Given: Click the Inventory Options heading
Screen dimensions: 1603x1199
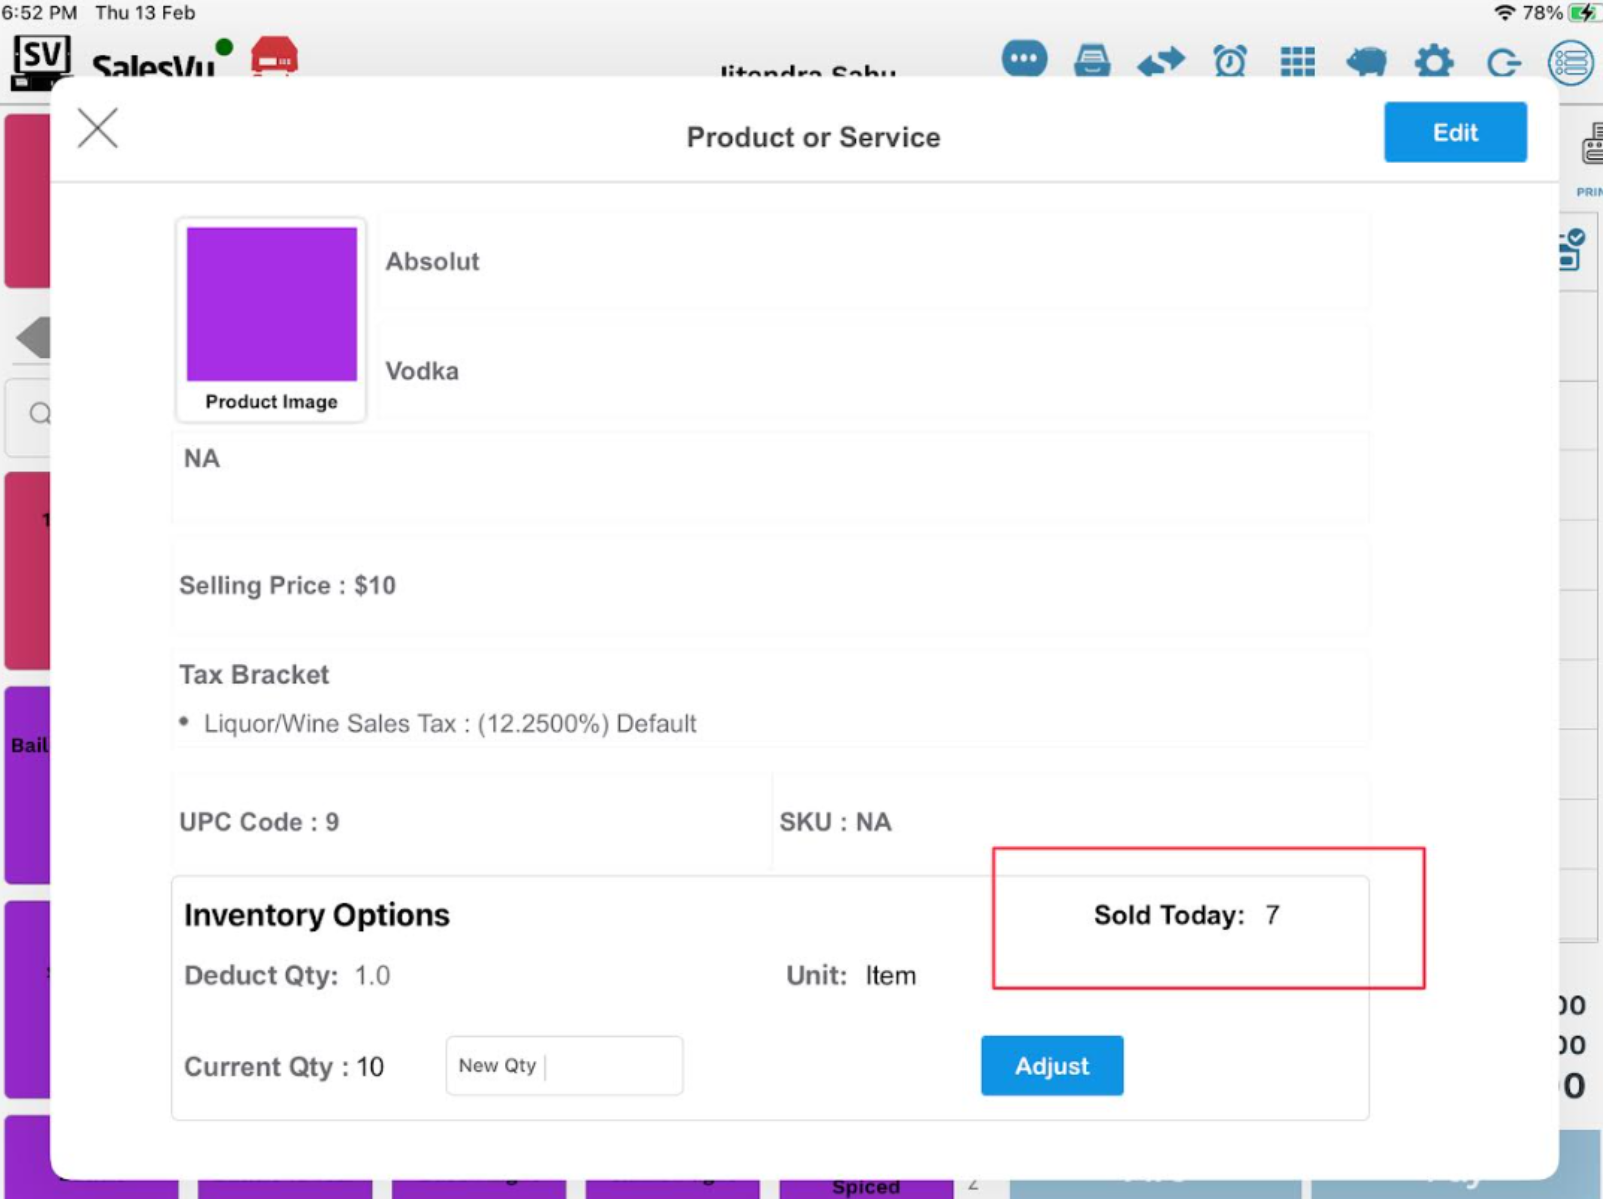Looking at the screenshot, I should click(x=316, y=915).
